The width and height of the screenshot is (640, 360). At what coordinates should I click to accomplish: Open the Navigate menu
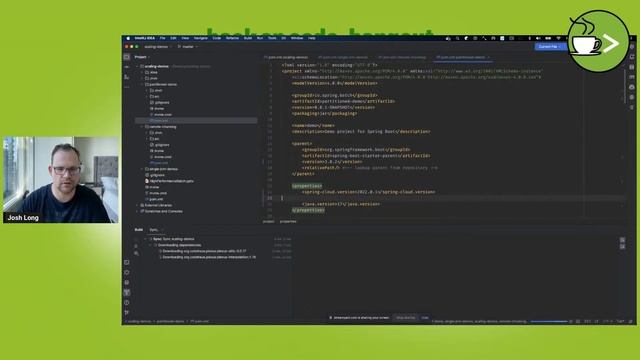point(200,38)
